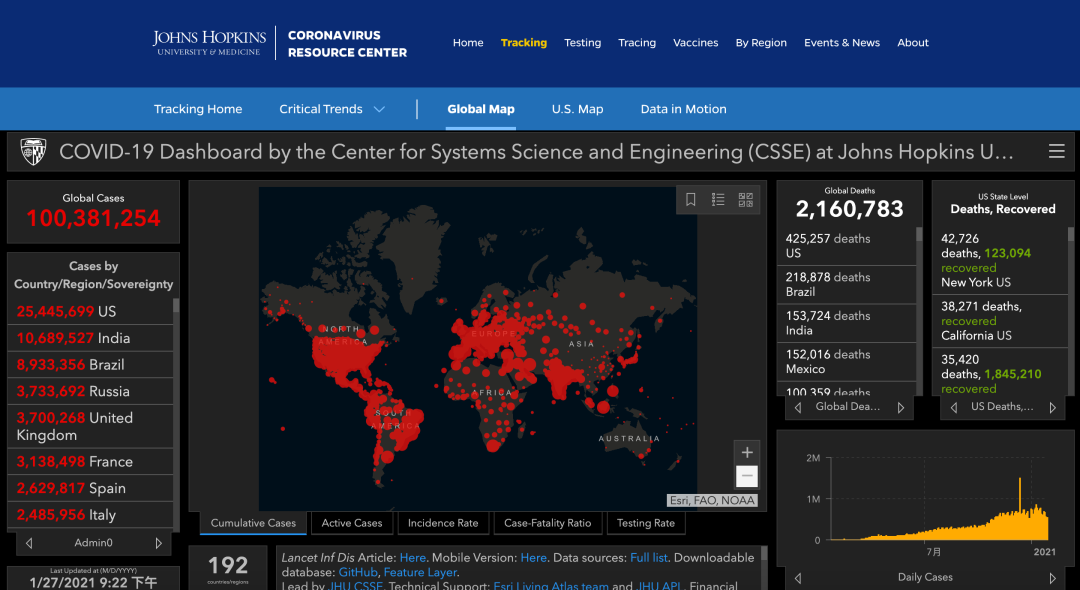1080x590 pixels.
Task: Select Spain in the country cases list
Action: click(90, 488)
